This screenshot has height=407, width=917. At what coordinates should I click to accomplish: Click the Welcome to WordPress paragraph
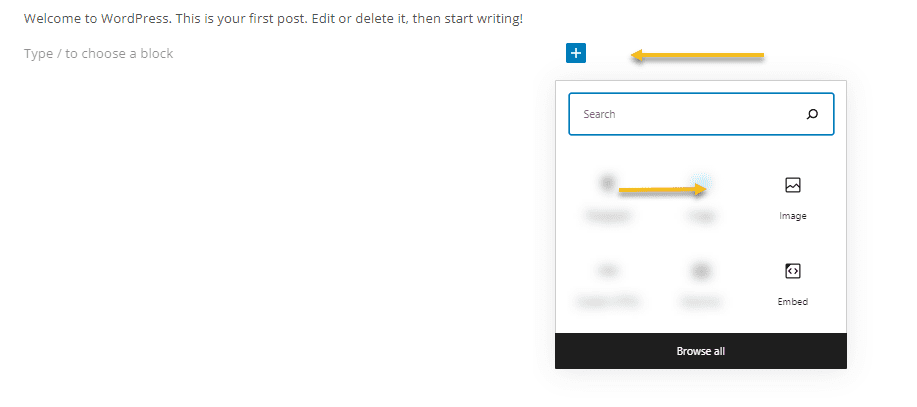273,19
